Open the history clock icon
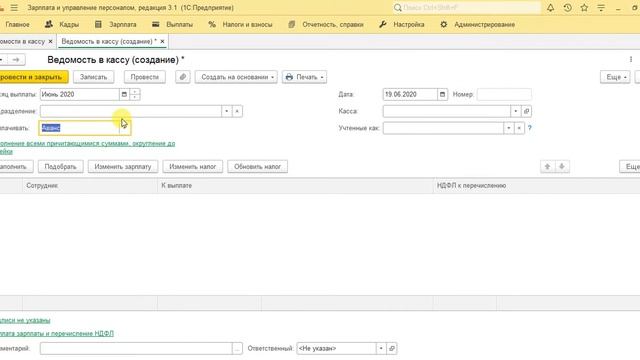 [x=567, y=8]
